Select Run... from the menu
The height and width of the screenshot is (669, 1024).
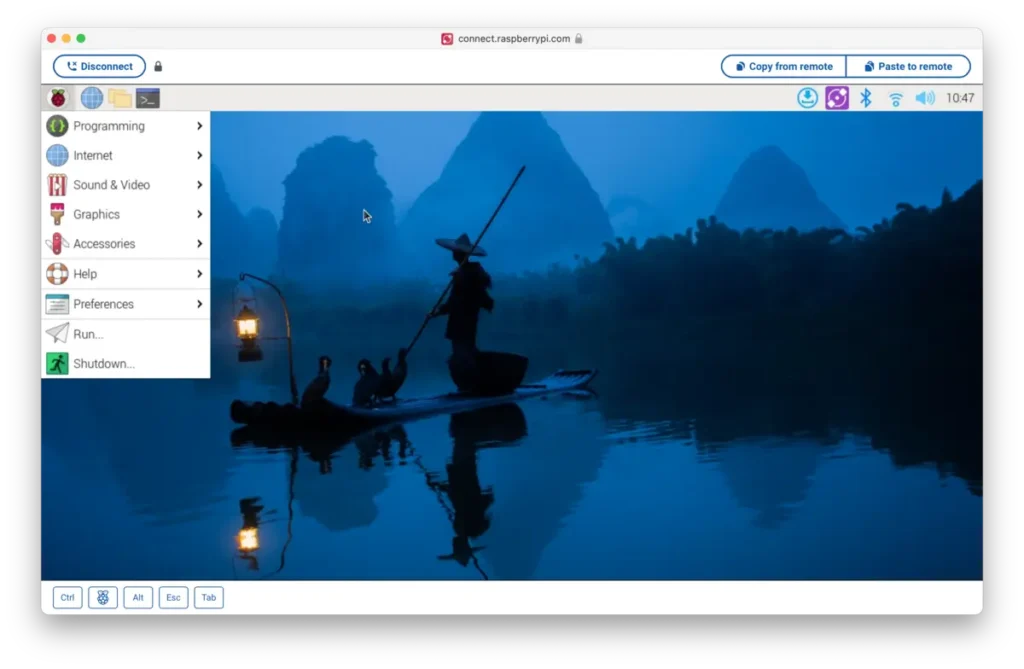(126, 334)
